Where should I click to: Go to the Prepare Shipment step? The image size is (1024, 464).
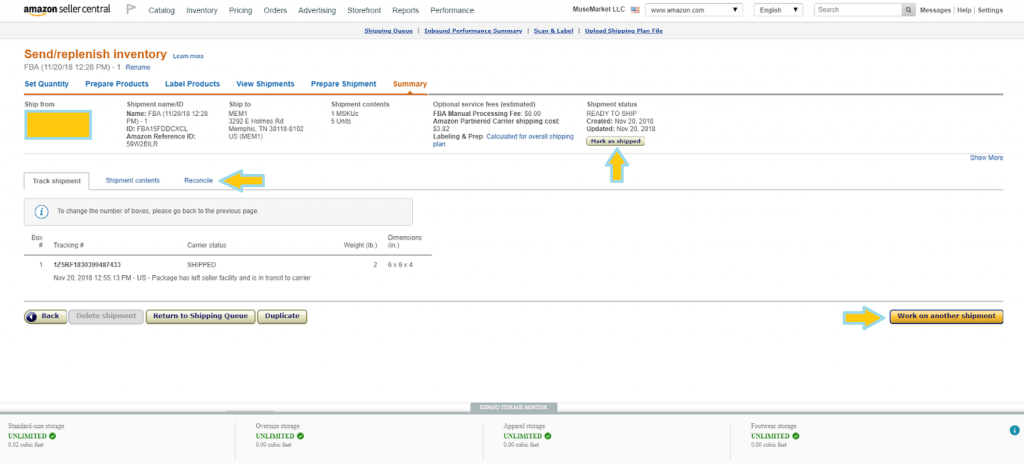pos(344,84)
